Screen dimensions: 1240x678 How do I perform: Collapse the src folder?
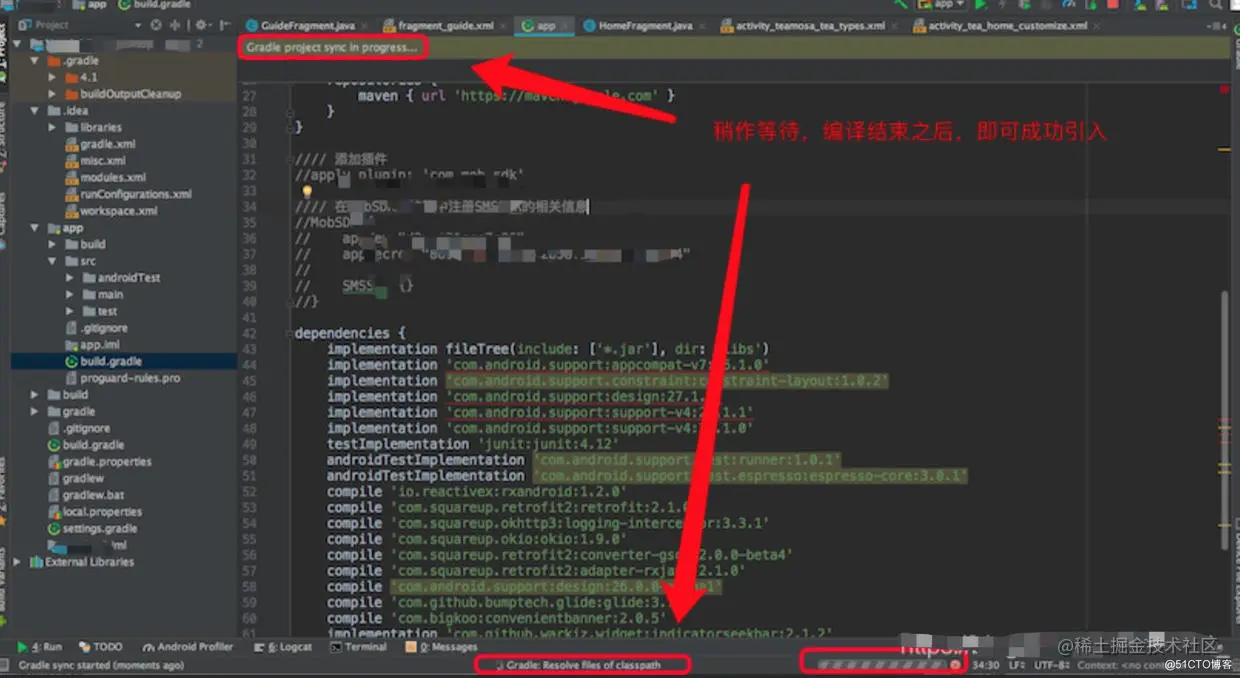(x=52, y=261)
